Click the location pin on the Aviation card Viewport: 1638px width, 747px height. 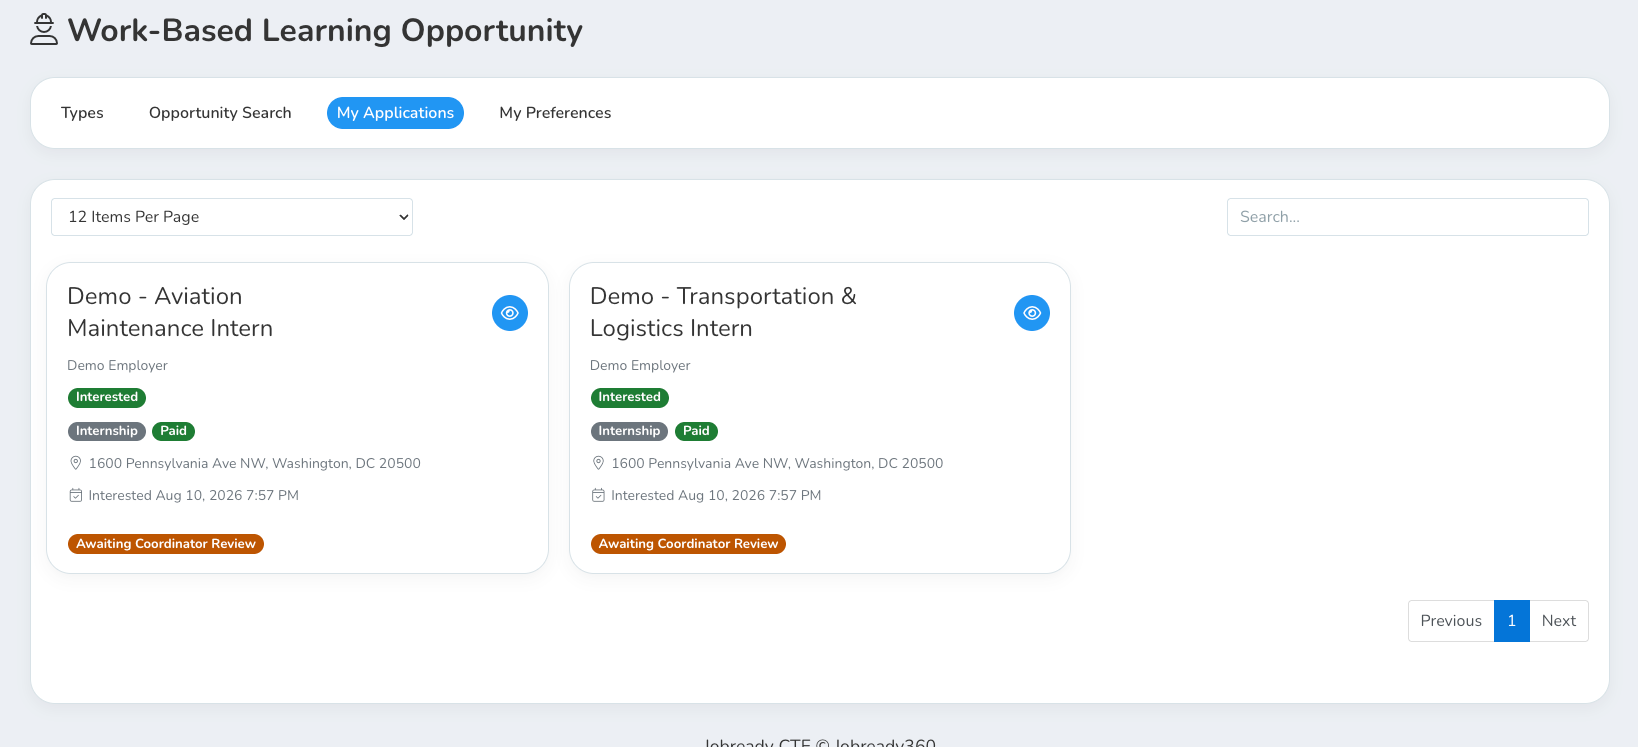point(75,463)
